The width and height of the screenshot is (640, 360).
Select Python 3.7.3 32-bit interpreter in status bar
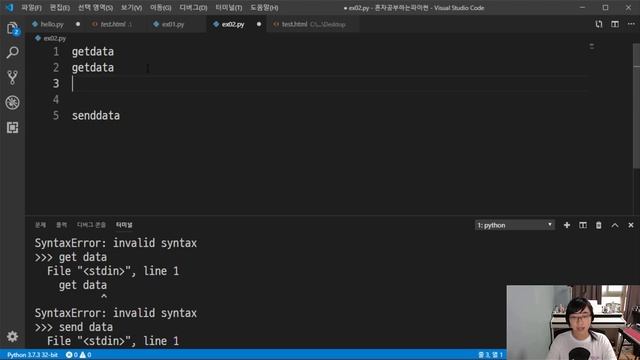(32, 355)
